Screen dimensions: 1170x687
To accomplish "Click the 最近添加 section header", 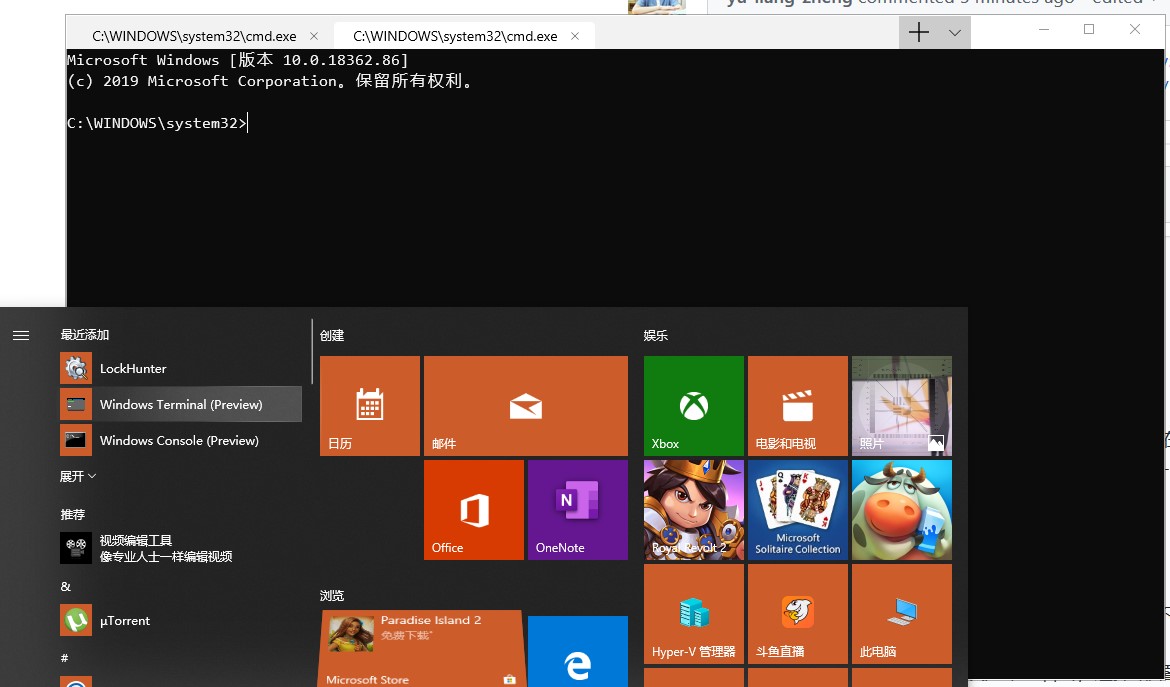I will click(x=85, y=335).
